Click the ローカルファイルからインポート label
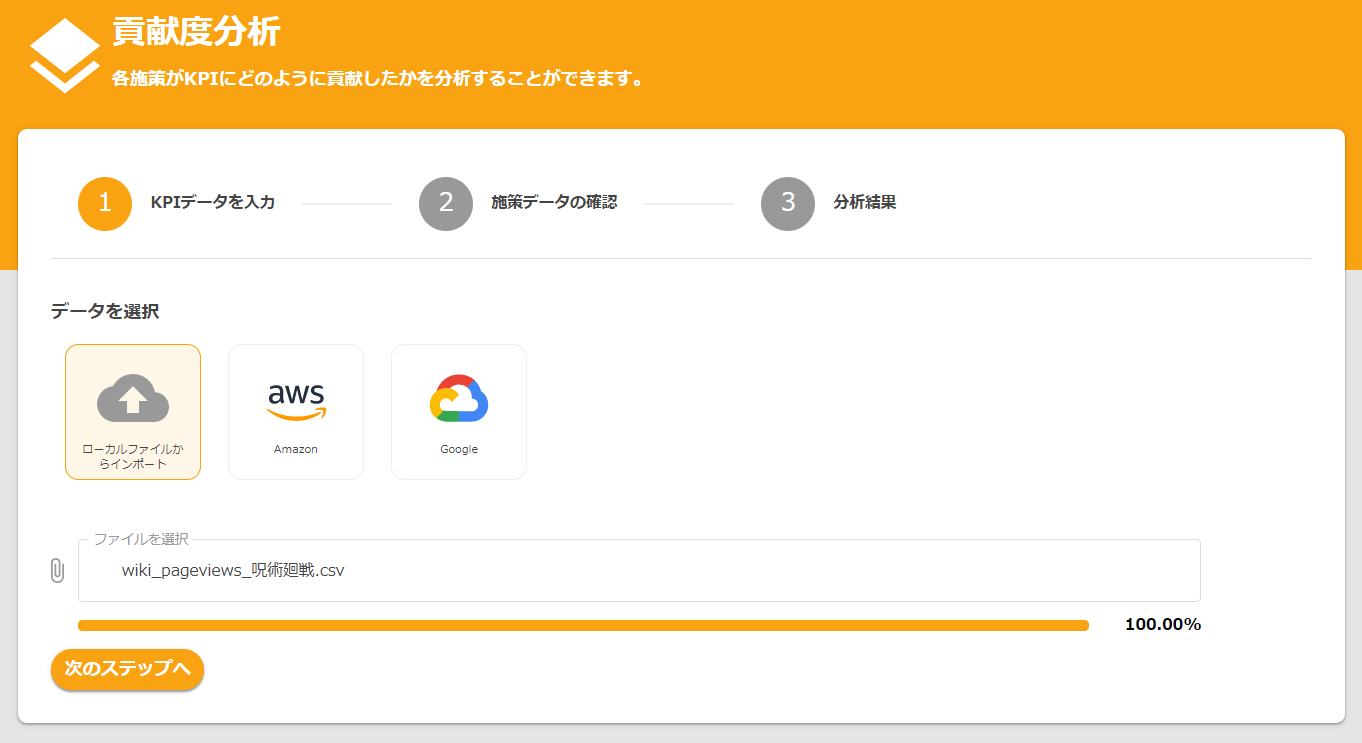 (133, 457)
